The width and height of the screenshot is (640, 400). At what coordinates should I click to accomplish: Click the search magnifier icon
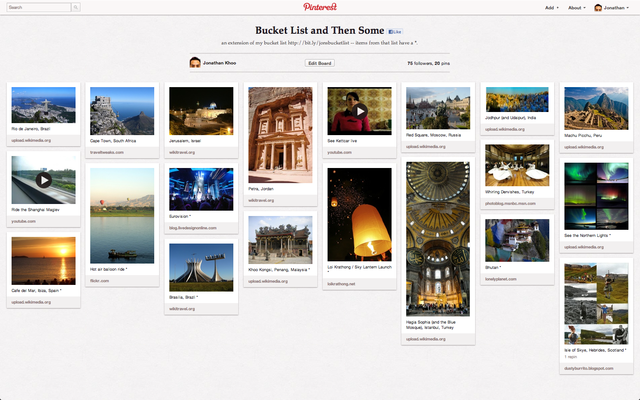coord(77,7)
